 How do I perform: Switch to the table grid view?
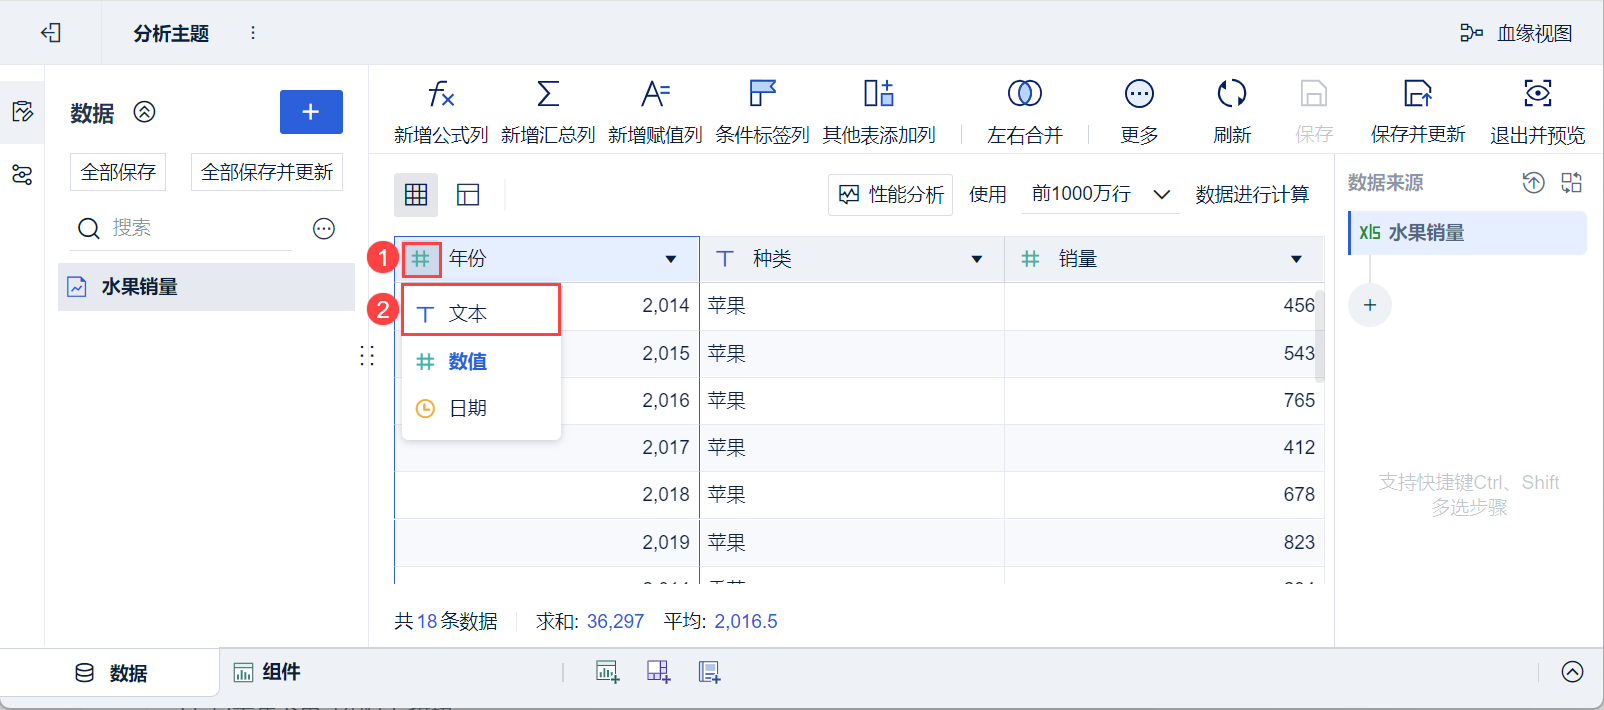click(416, 195)
